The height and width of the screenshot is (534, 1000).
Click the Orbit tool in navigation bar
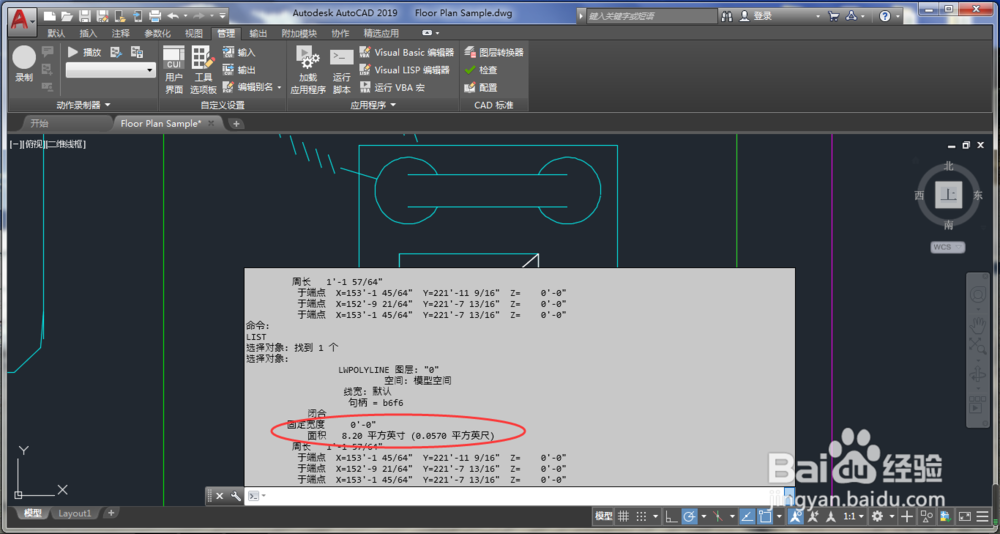click(977, 375)
